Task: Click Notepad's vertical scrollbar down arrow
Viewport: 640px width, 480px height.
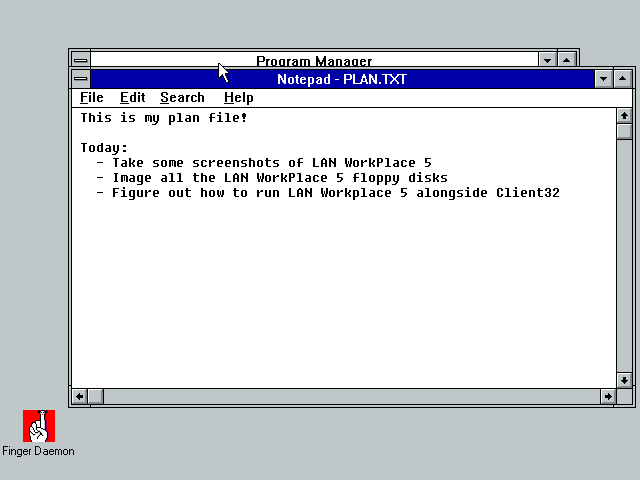Action: tap(624, 380)
